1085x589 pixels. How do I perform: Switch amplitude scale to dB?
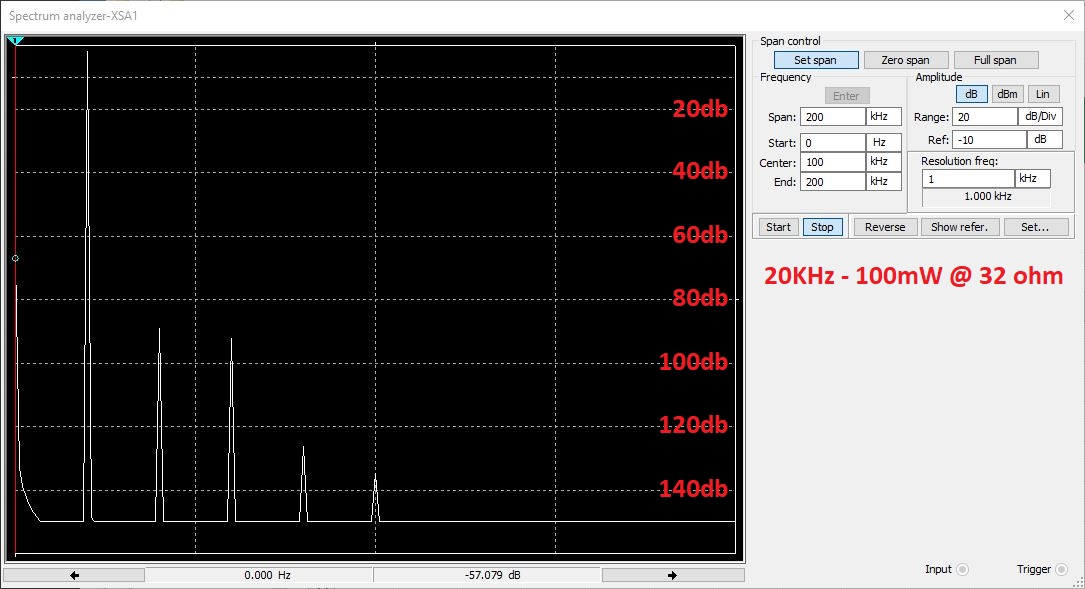click(971, 94)
